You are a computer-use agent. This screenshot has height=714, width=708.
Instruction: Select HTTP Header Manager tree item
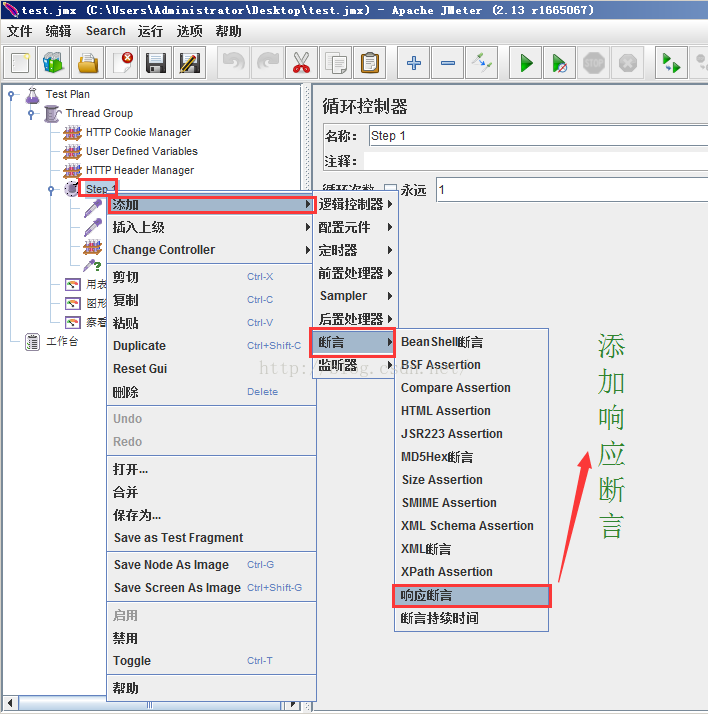[x=140, y=170]
